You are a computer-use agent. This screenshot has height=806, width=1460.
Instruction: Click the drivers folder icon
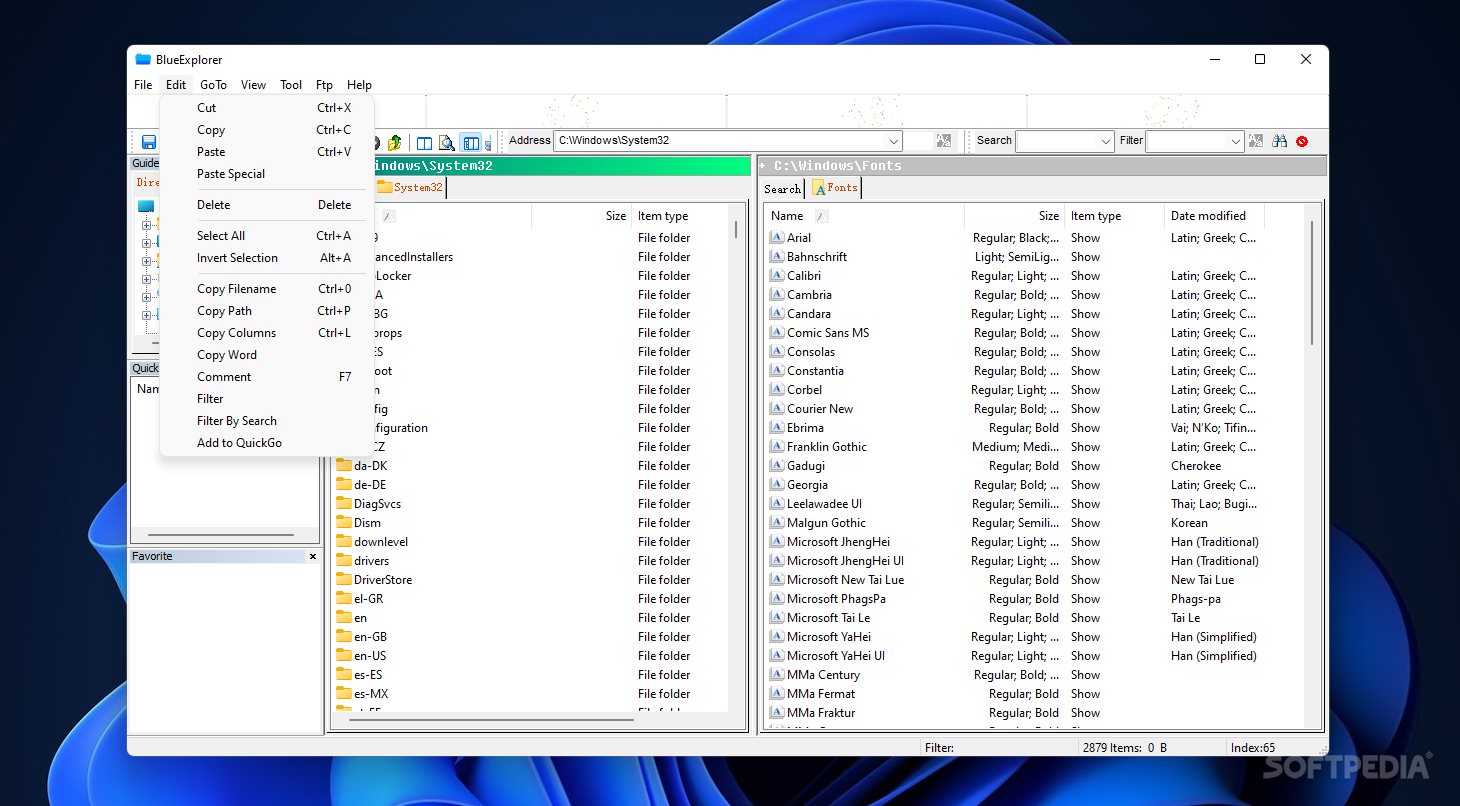(343, 561)
